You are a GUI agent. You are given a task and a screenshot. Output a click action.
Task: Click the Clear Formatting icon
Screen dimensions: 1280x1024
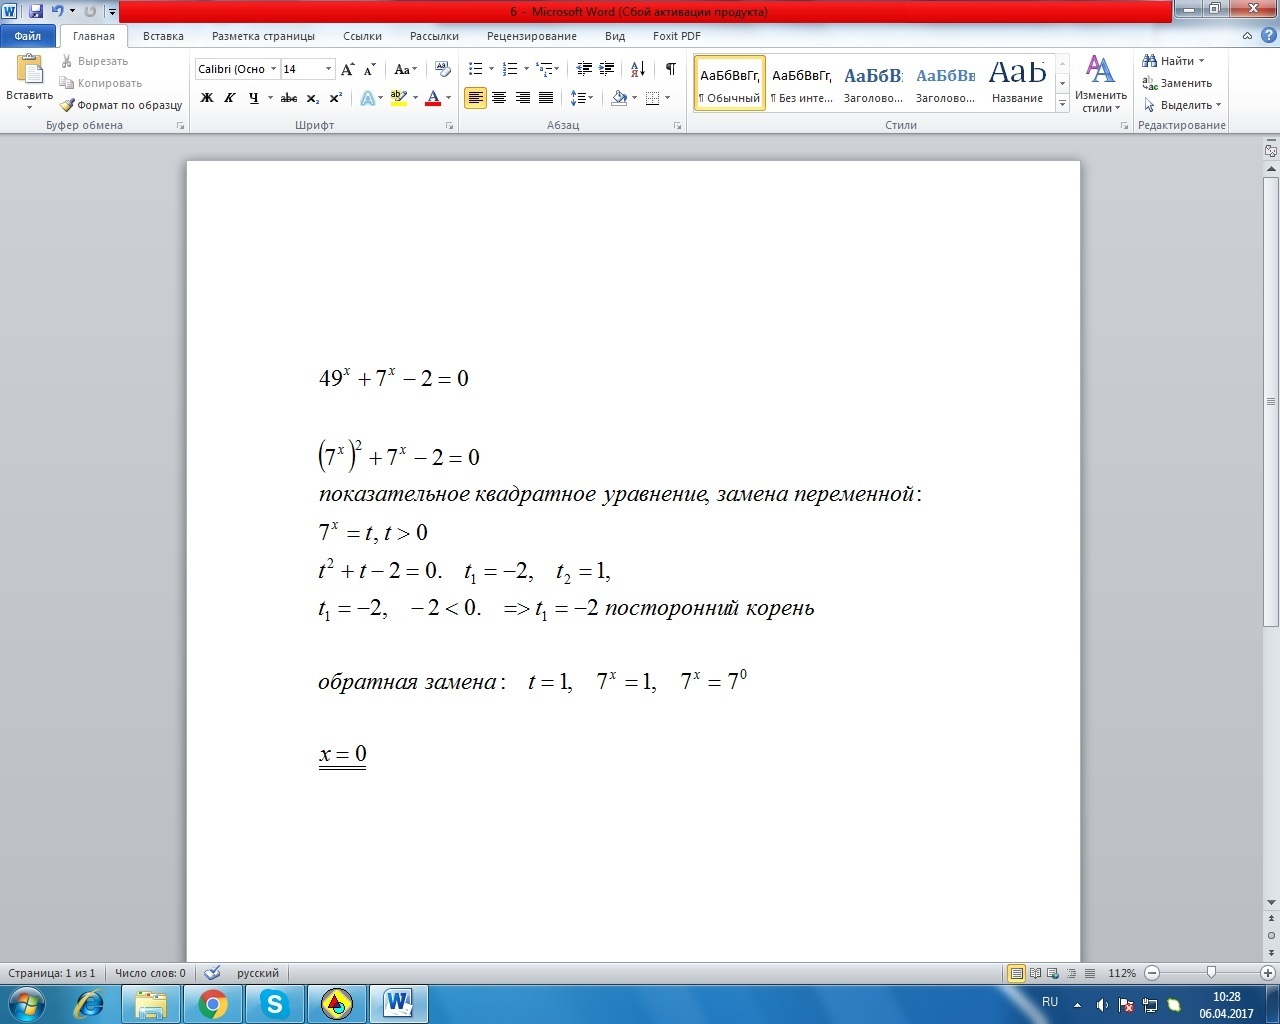click(x=444, y=69)
